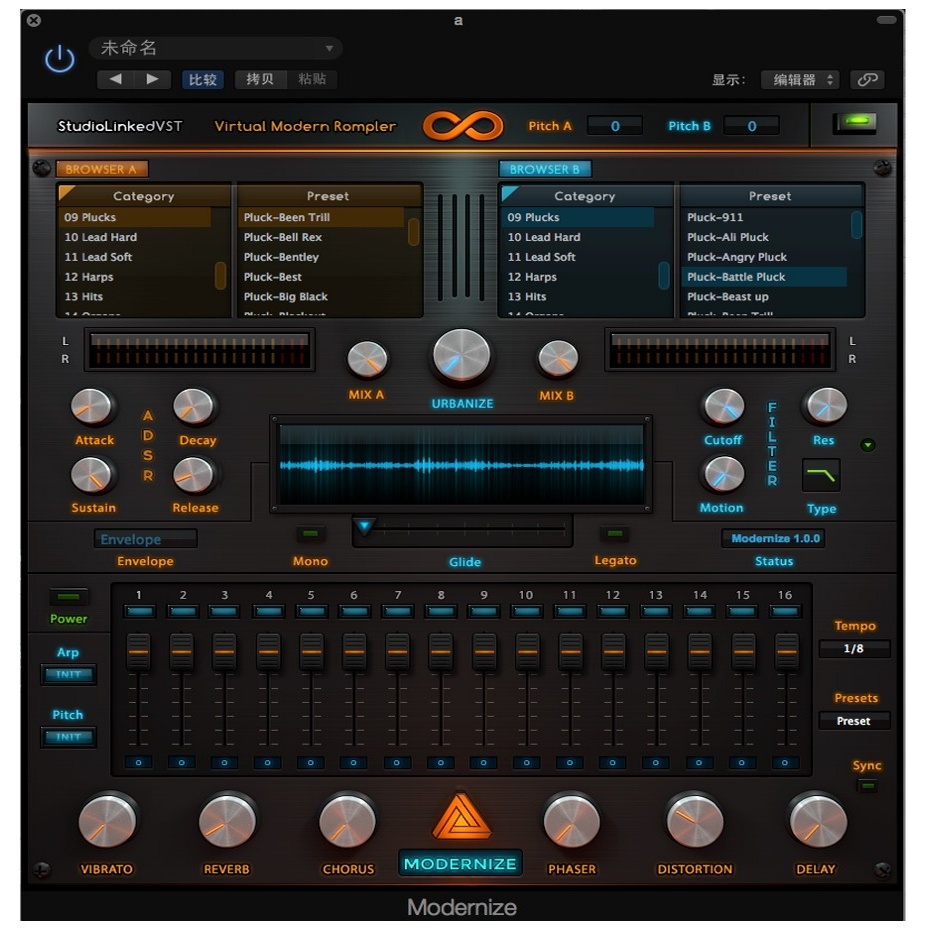
Task: Click the orange triangle Modernize logo
Action: 462,816
